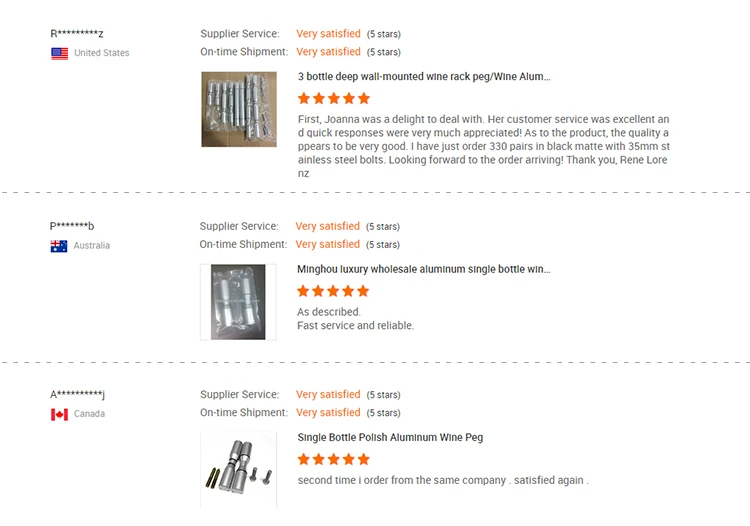Click reviewer name R*********z
Viewport: 750px width, 526px height.
(77, 33)
